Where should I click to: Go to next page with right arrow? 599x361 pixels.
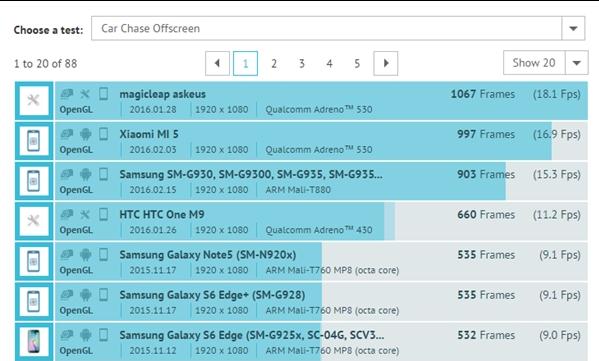pyautogui.click(x=385, y=63)
